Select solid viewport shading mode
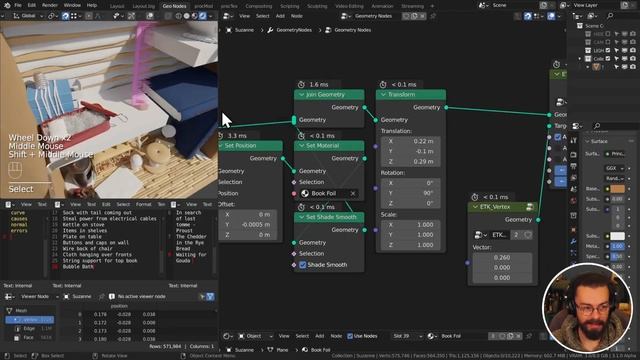The height and width of the screenshot is (360, 640). tap(187, 16)
